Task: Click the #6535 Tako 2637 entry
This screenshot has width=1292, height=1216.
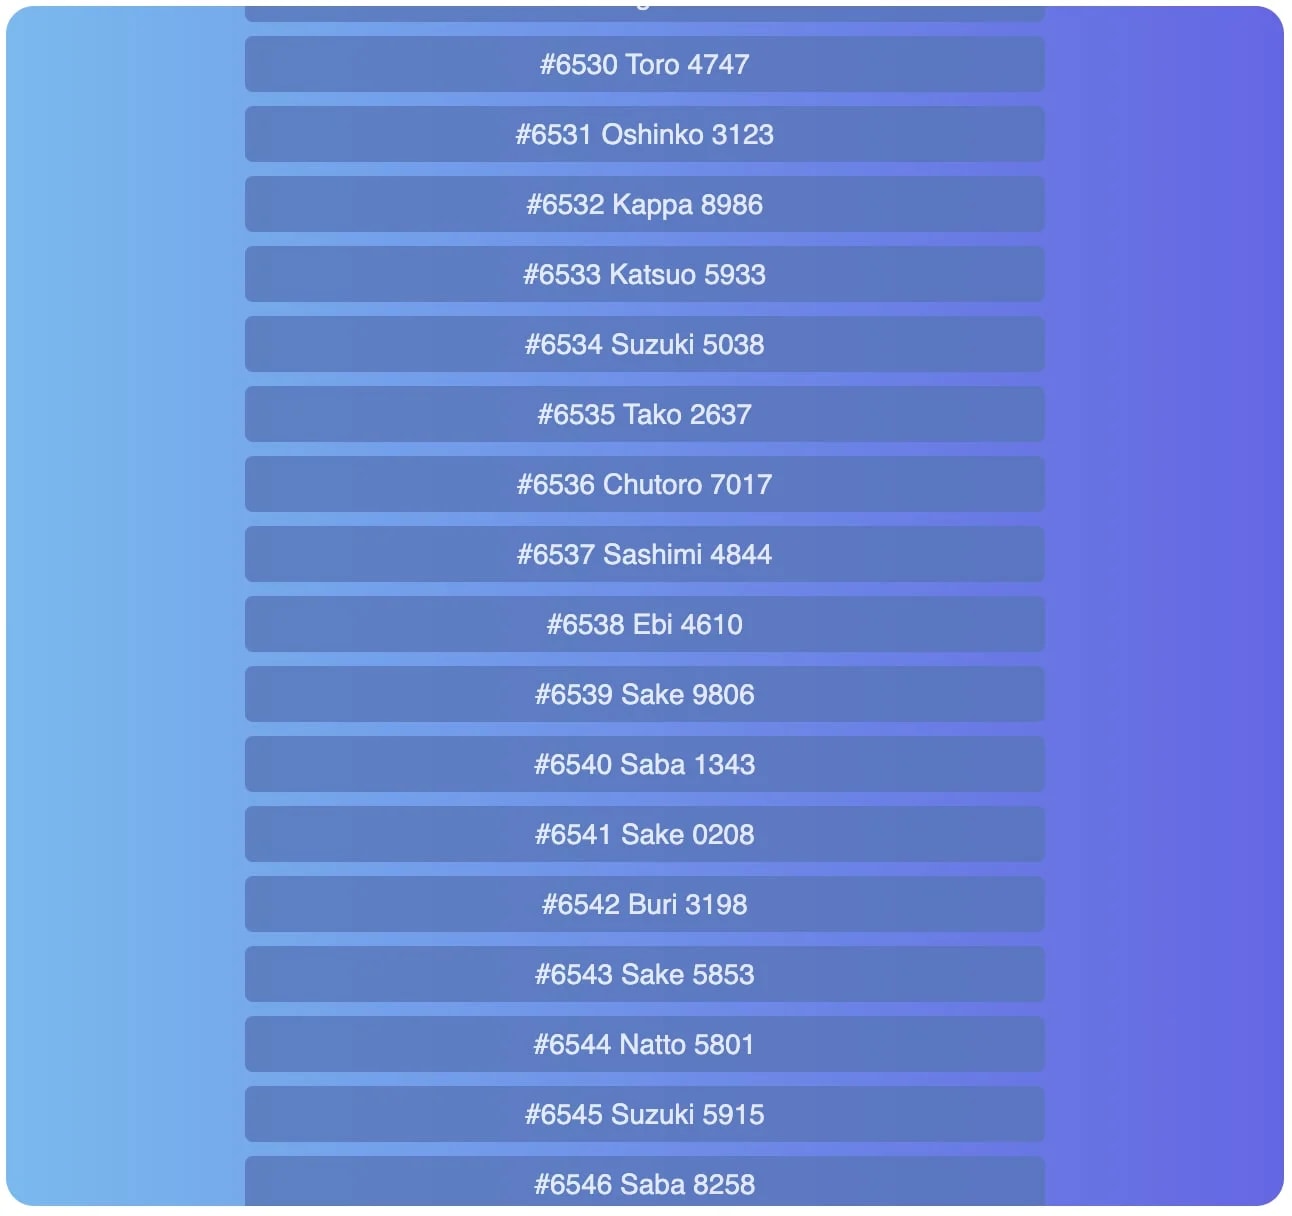Action: pyautogui.click(x=645, y=414)
